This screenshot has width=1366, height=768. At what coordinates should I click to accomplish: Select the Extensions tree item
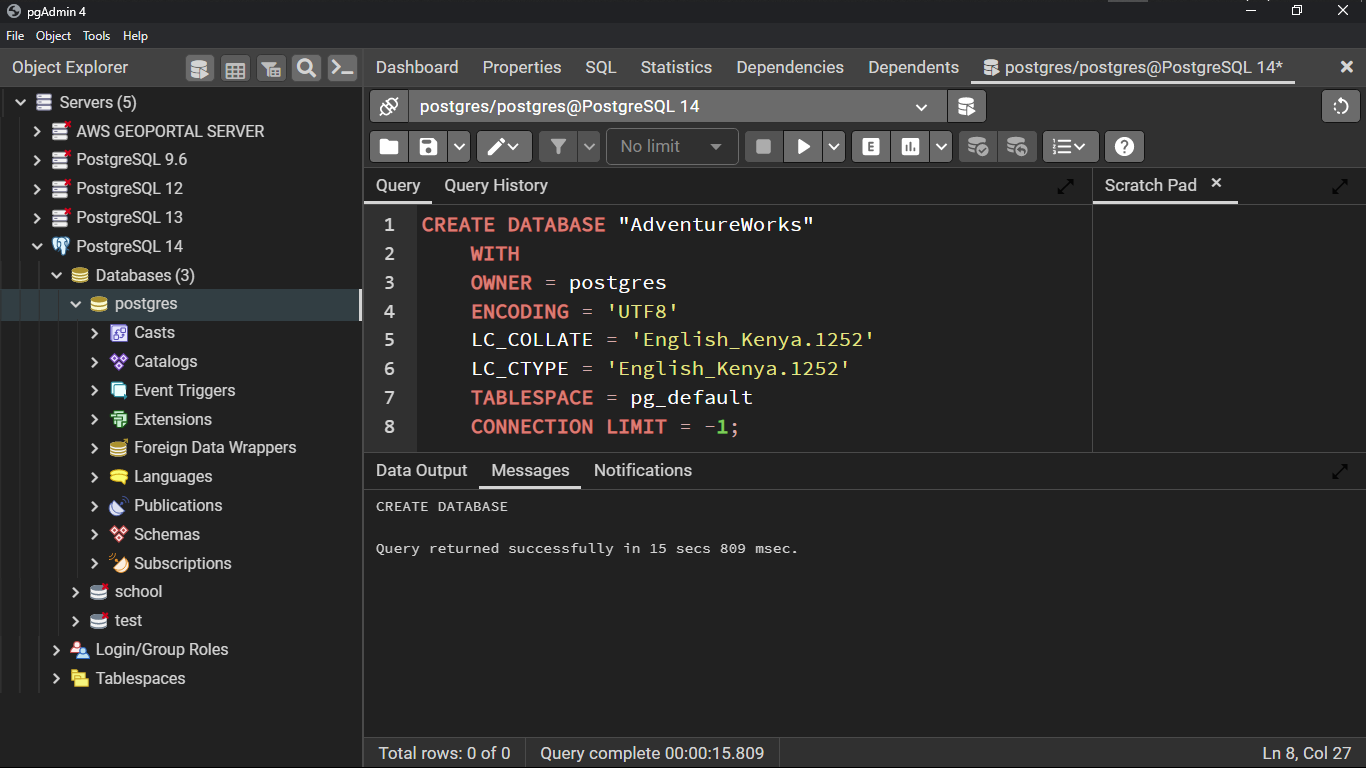pos(173,420)
